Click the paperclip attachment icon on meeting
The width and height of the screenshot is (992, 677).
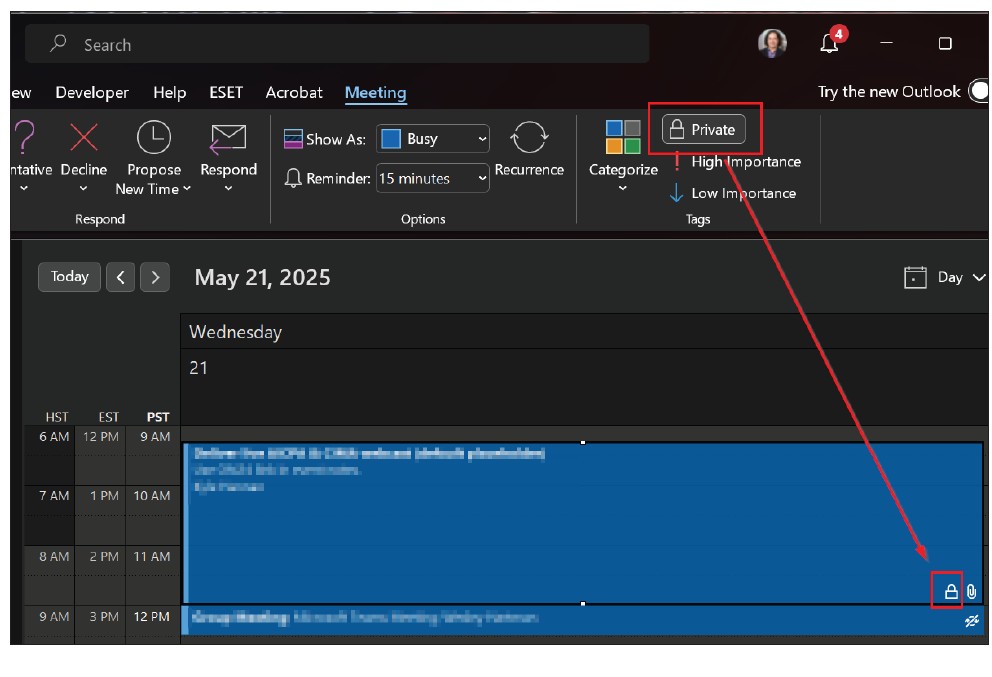(971, 591)
